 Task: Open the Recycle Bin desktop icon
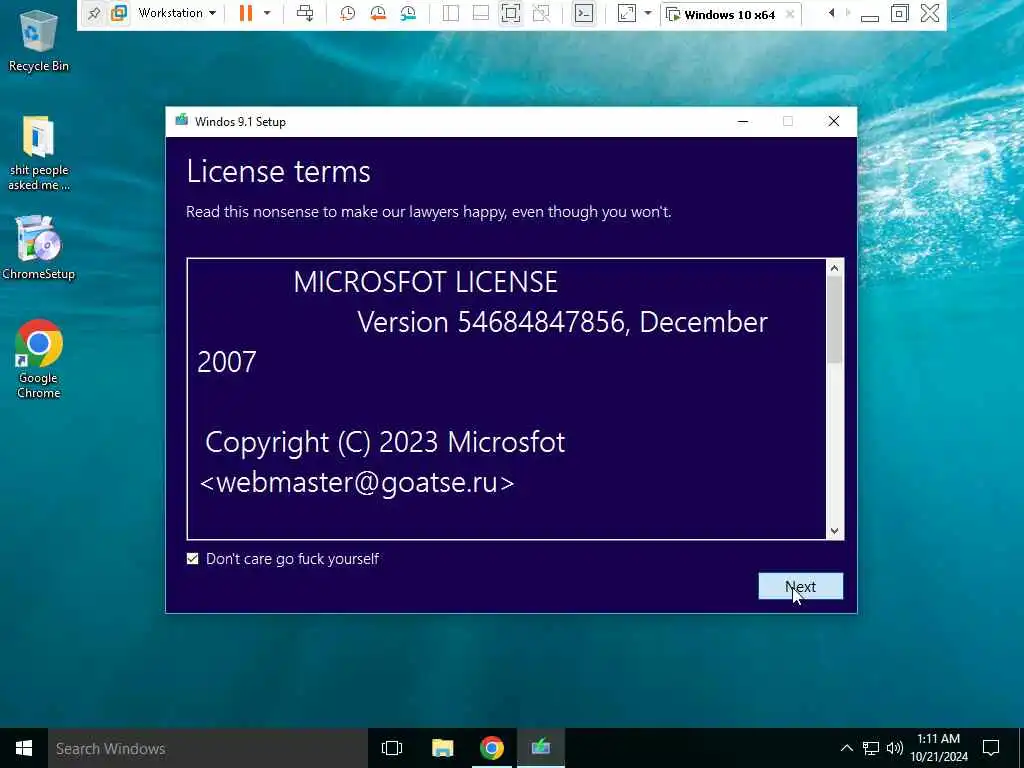(39, 40)
